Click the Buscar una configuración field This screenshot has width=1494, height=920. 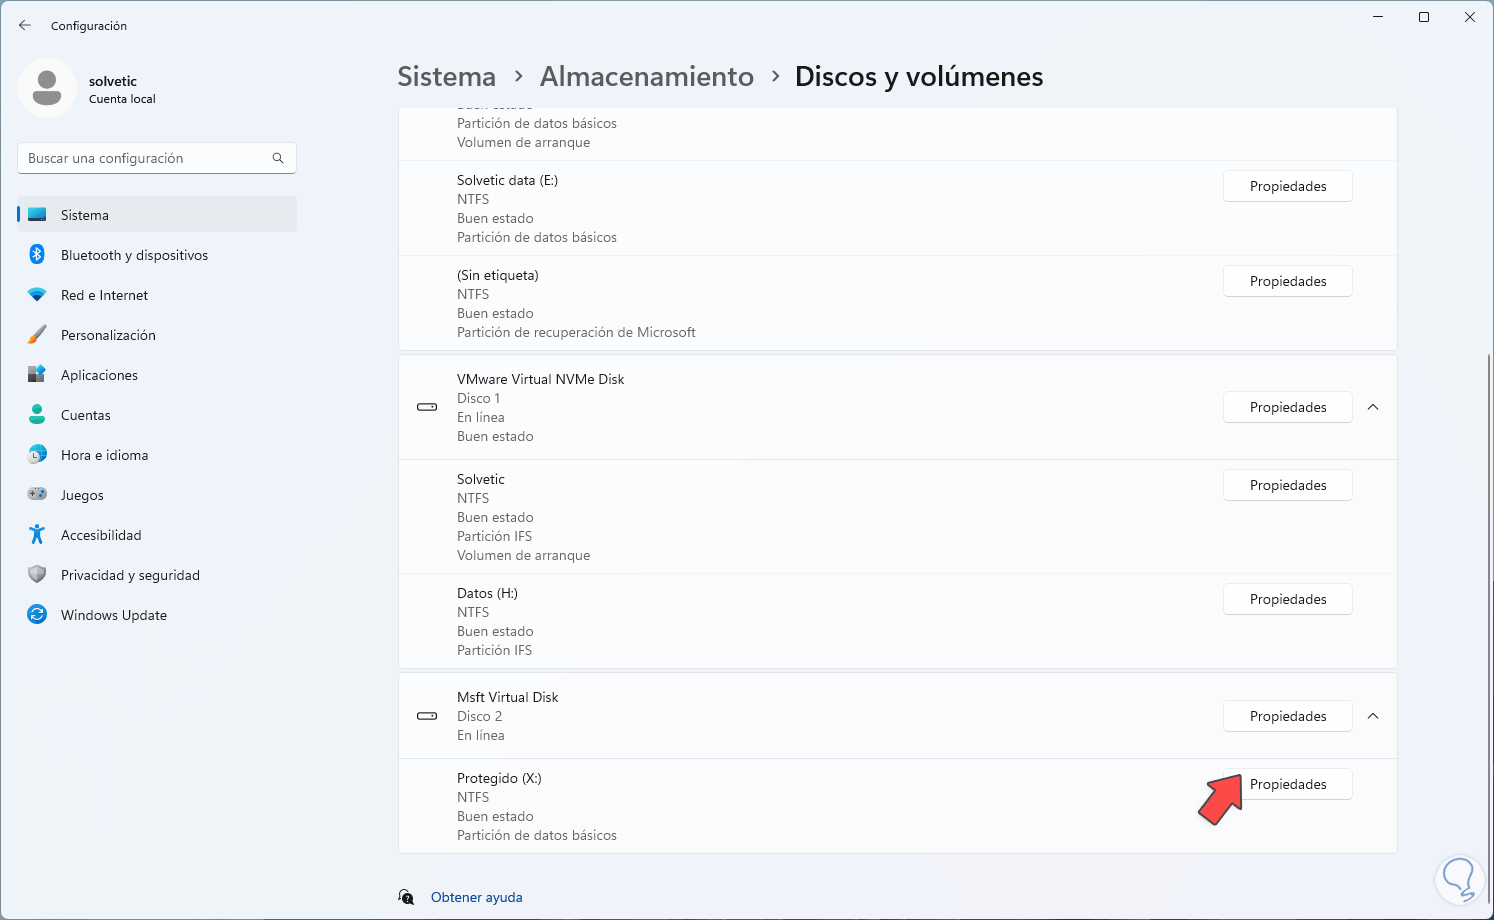click(x=145, y=158)
